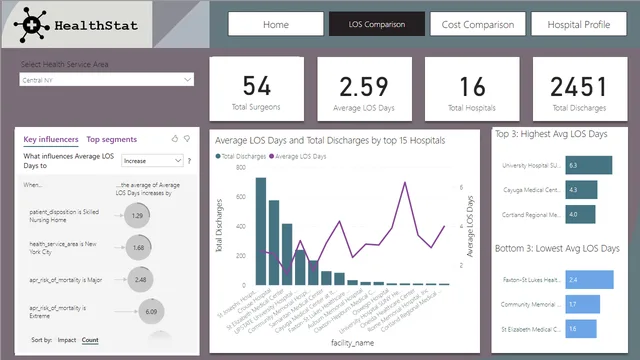Click the thumbs down icon in Key influencers
Viewport: 640px width, 360px height.
[x=187, y=139]
